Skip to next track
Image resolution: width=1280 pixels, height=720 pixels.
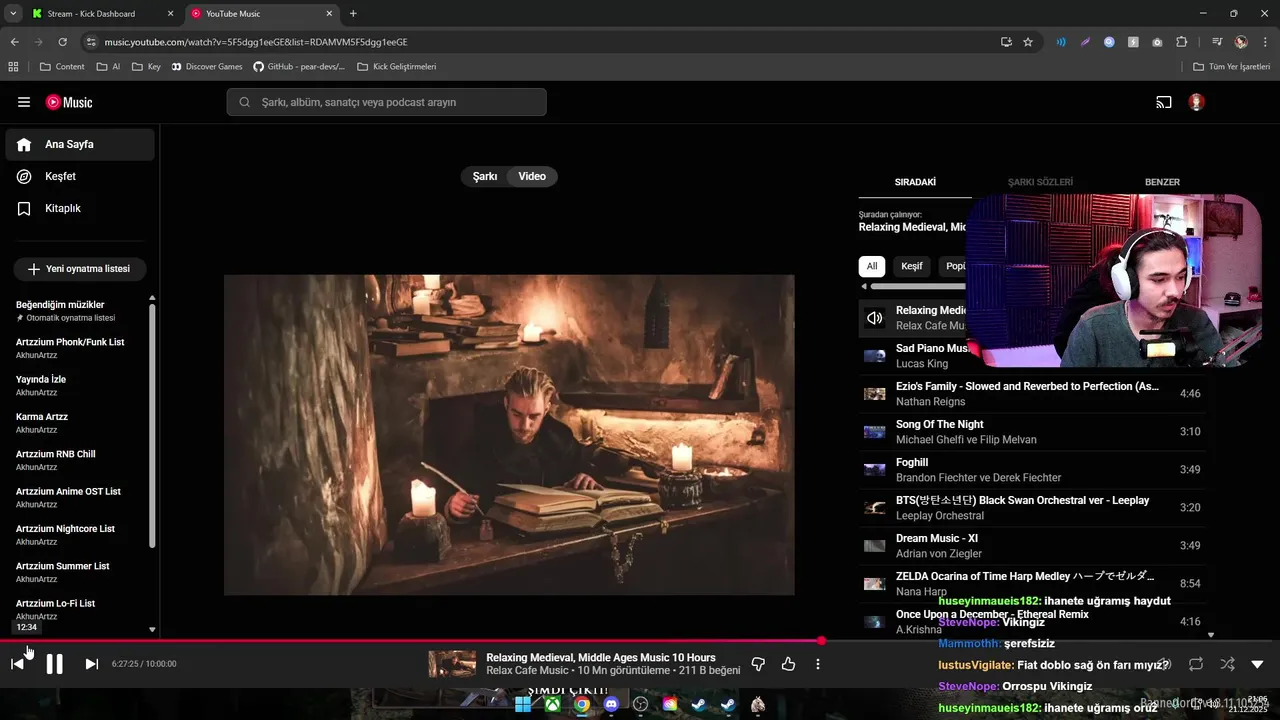(x=91, y=664)
